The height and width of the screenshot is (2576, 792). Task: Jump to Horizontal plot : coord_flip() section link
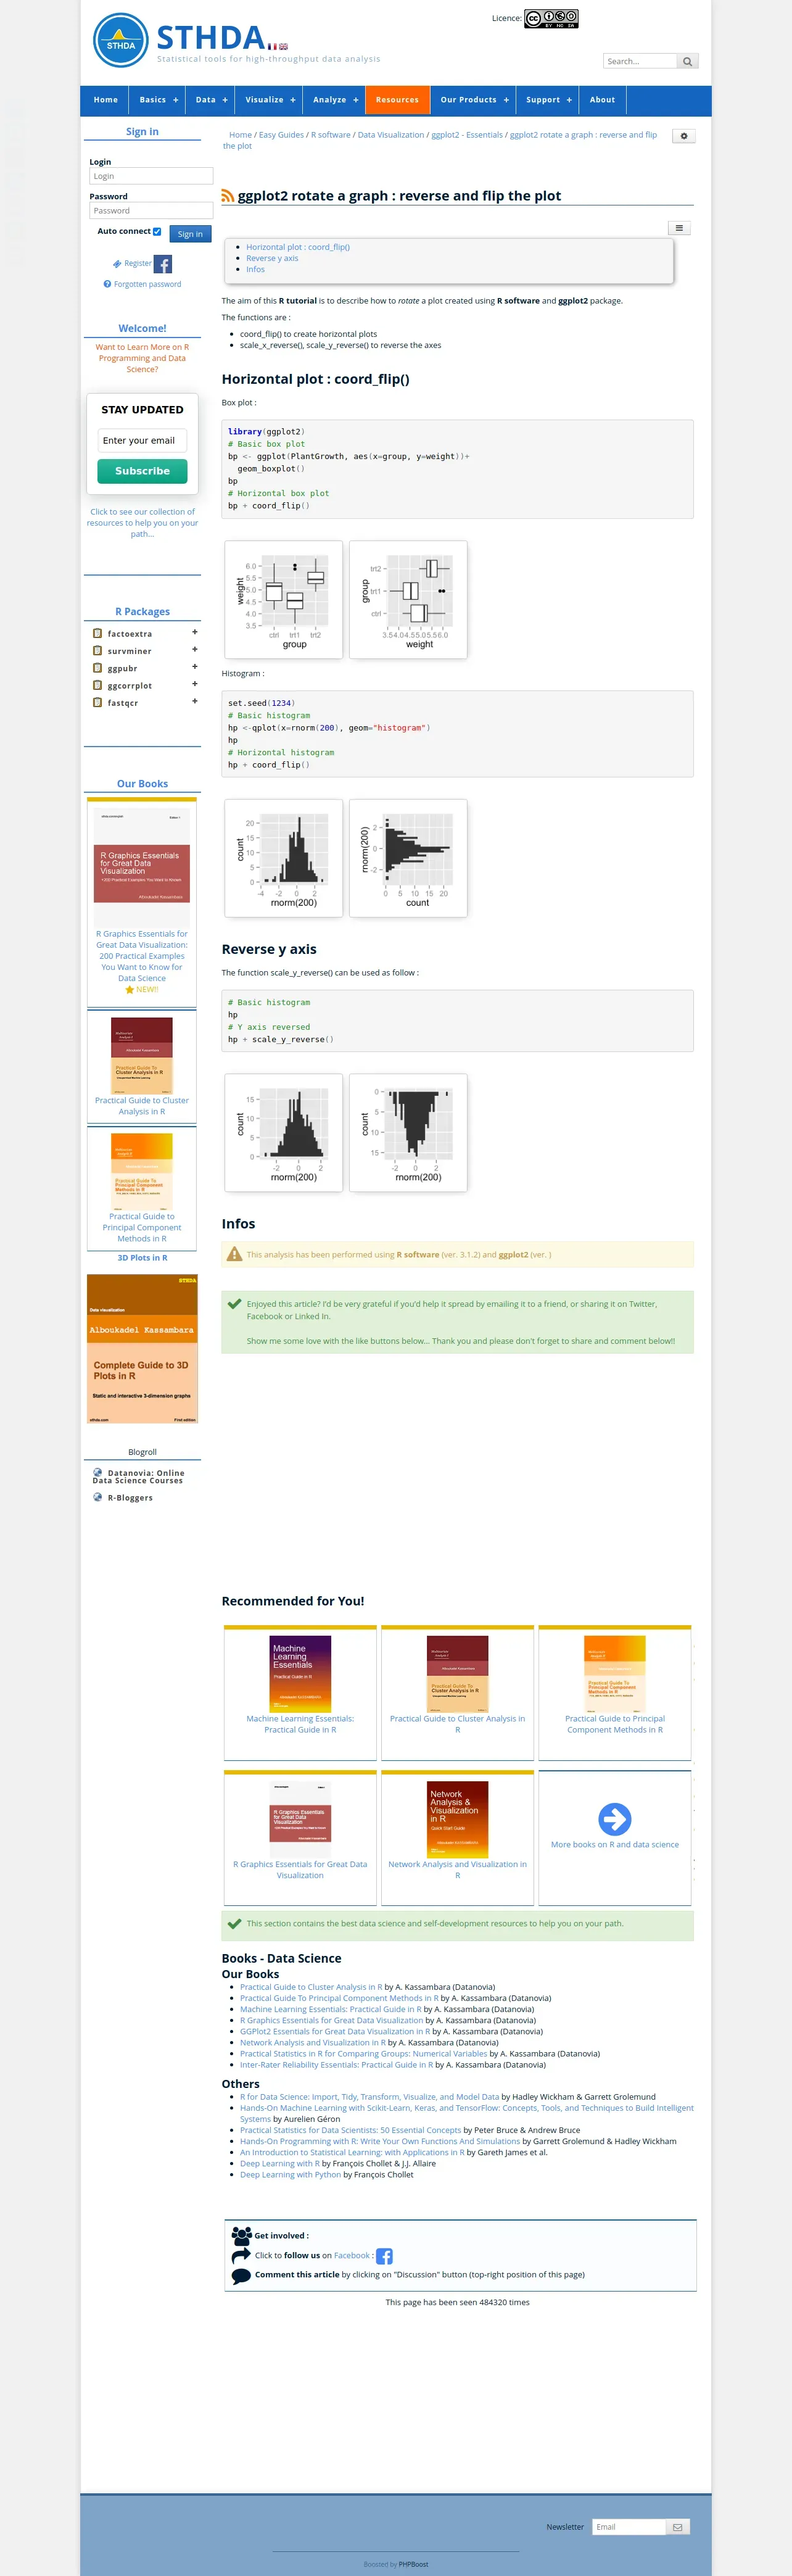click(298, 247)
